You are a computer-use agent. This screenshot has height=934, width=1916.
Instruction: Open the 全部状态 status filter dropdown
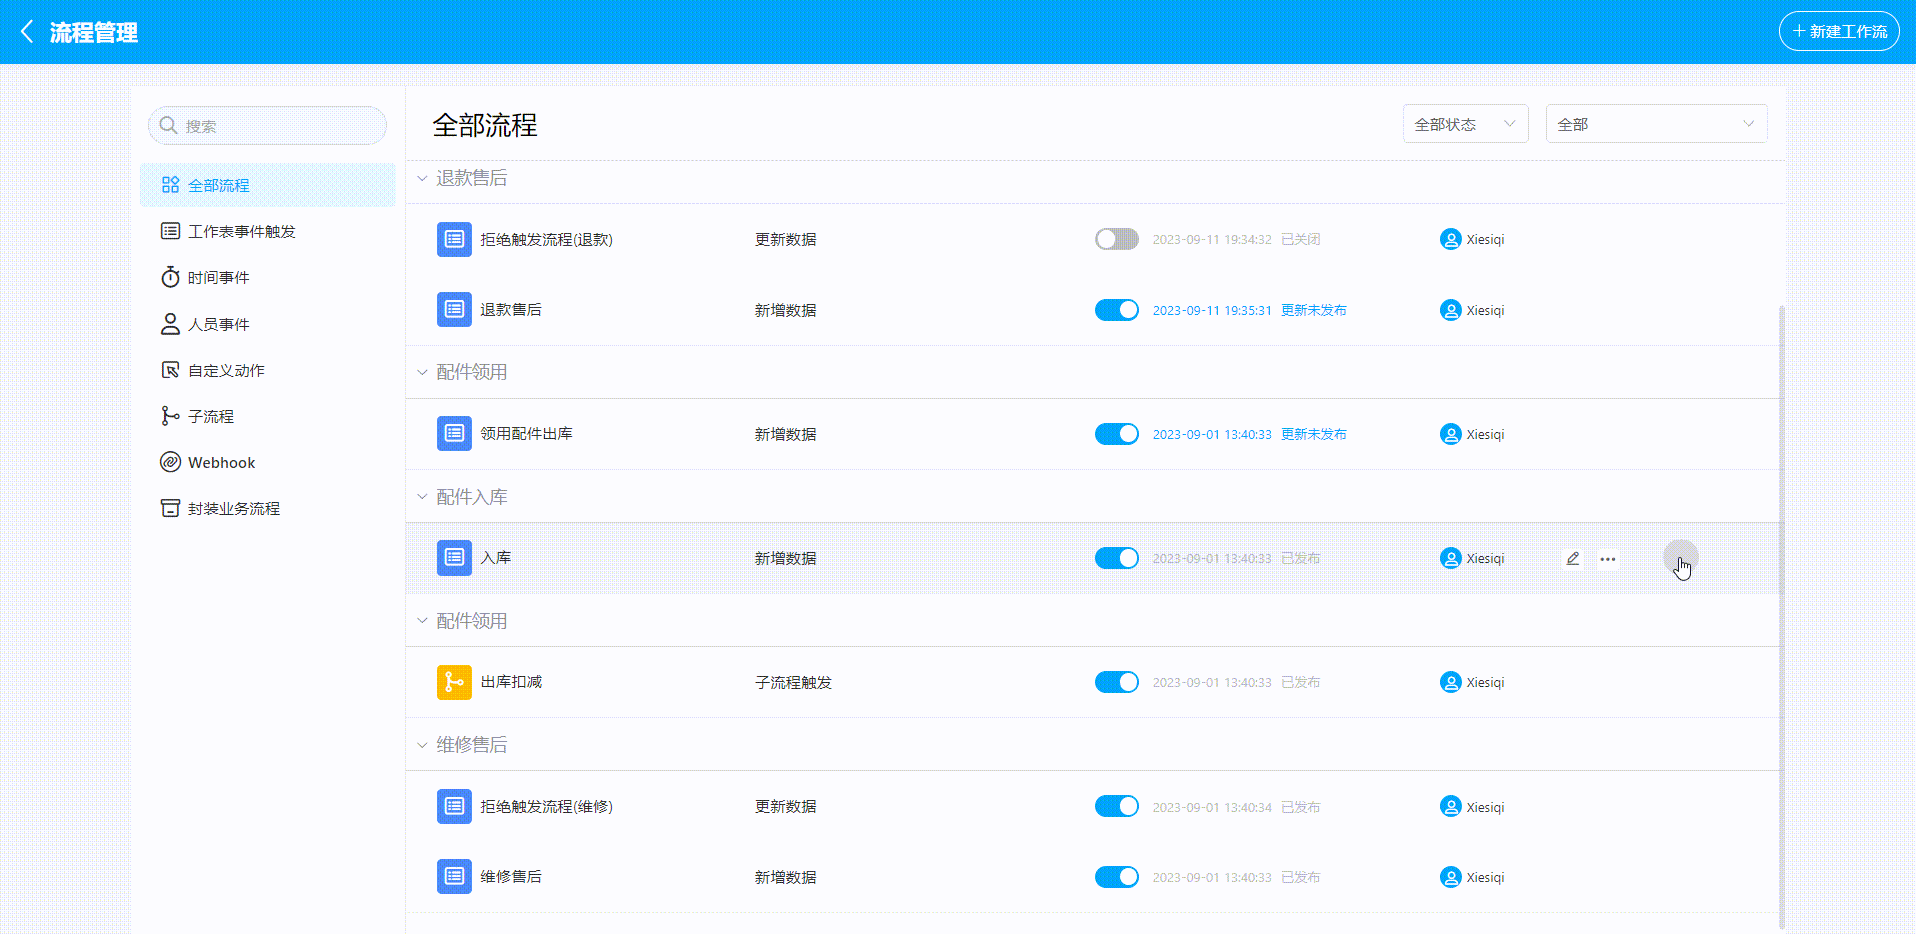(1465, 124)
